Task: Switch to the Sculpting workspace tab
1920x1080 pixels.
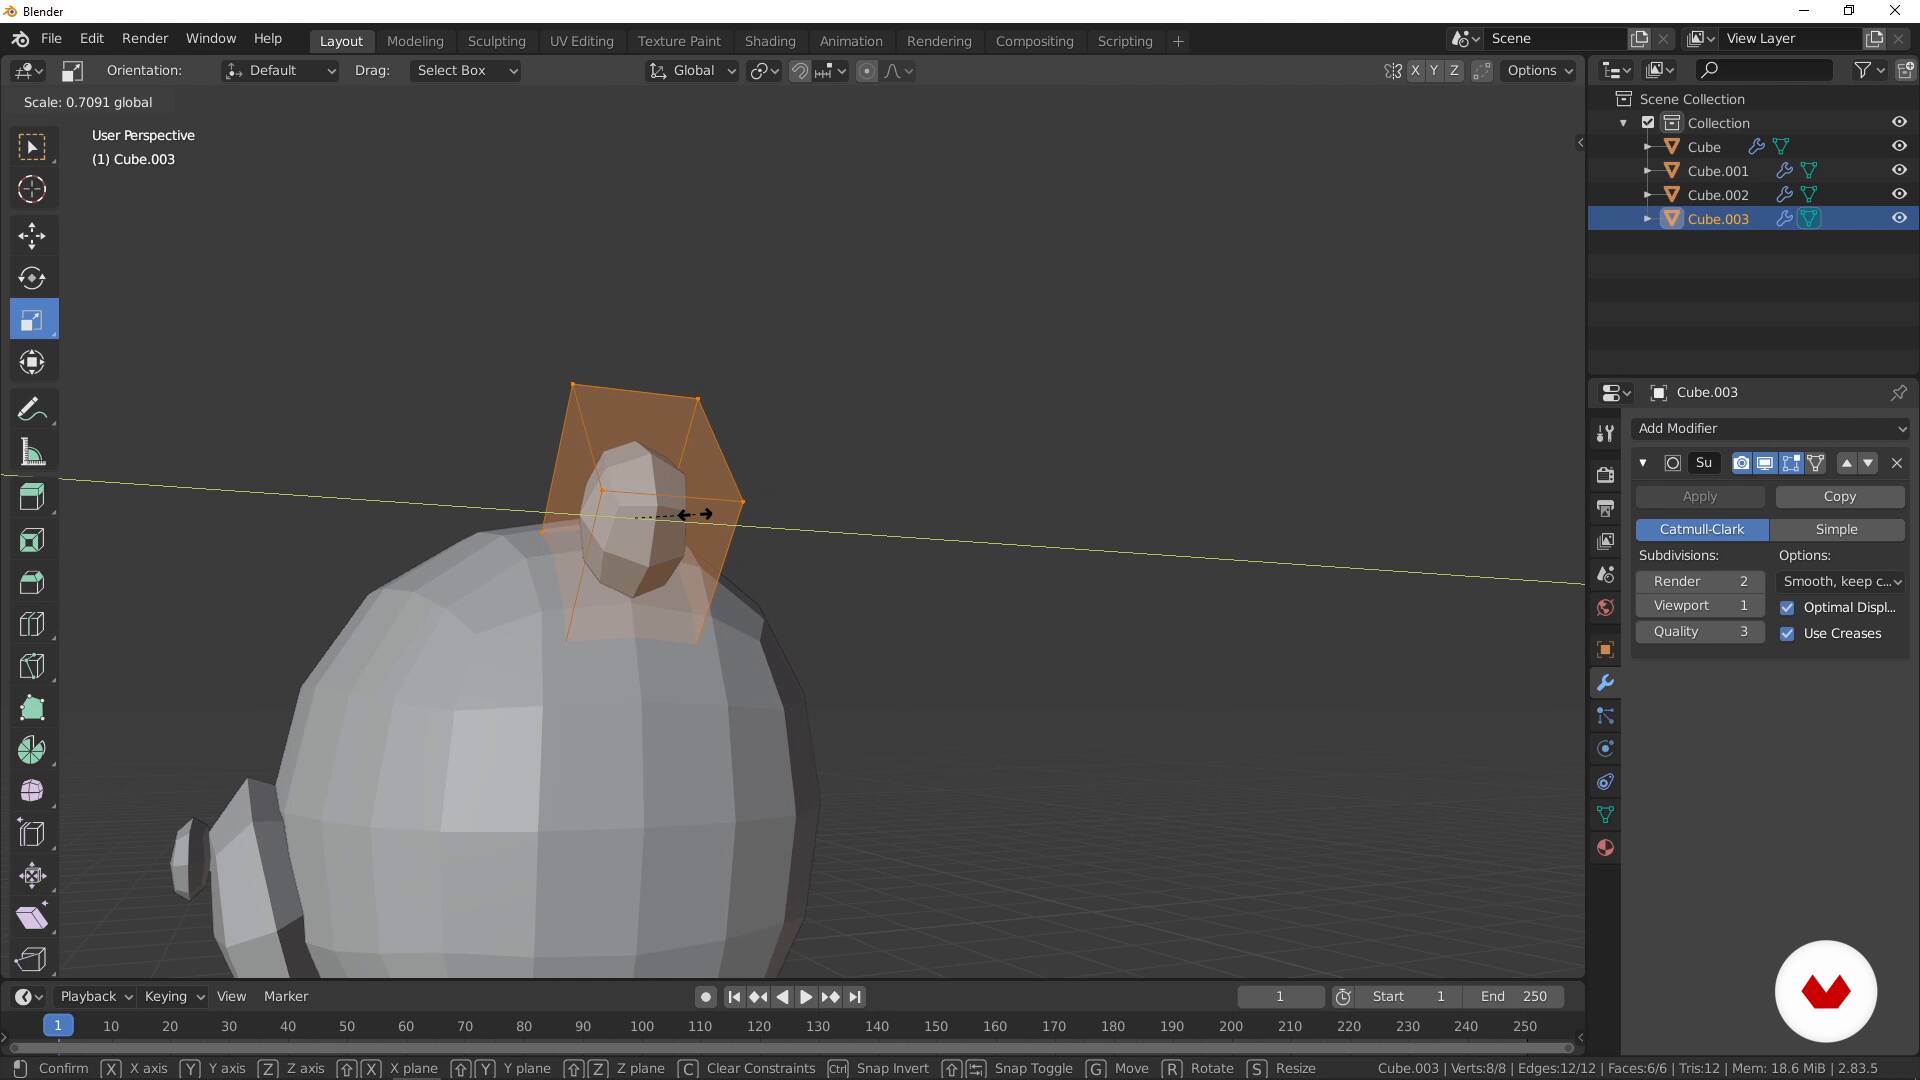Action: point(496,41)
